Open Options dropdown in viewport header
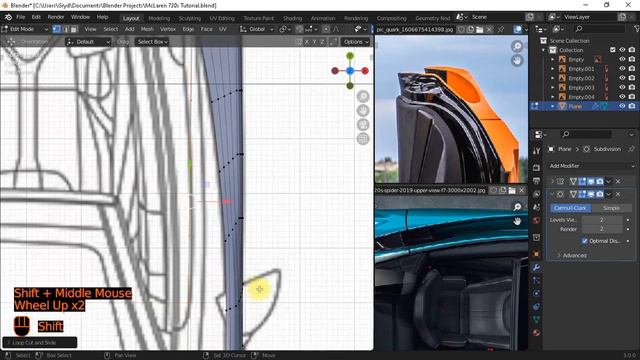 356,42
